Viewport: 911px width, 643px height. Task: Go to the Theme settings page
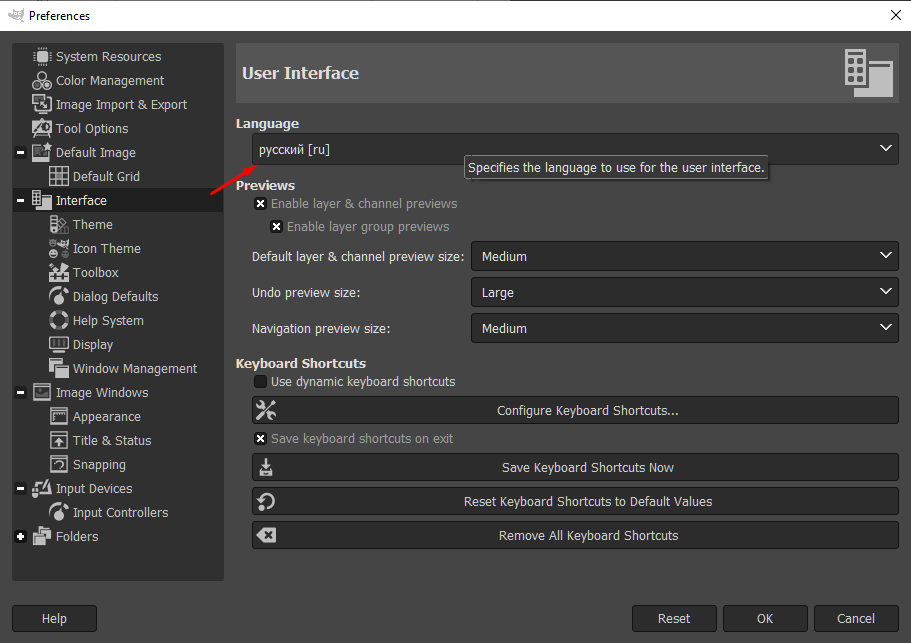point(92,224)
